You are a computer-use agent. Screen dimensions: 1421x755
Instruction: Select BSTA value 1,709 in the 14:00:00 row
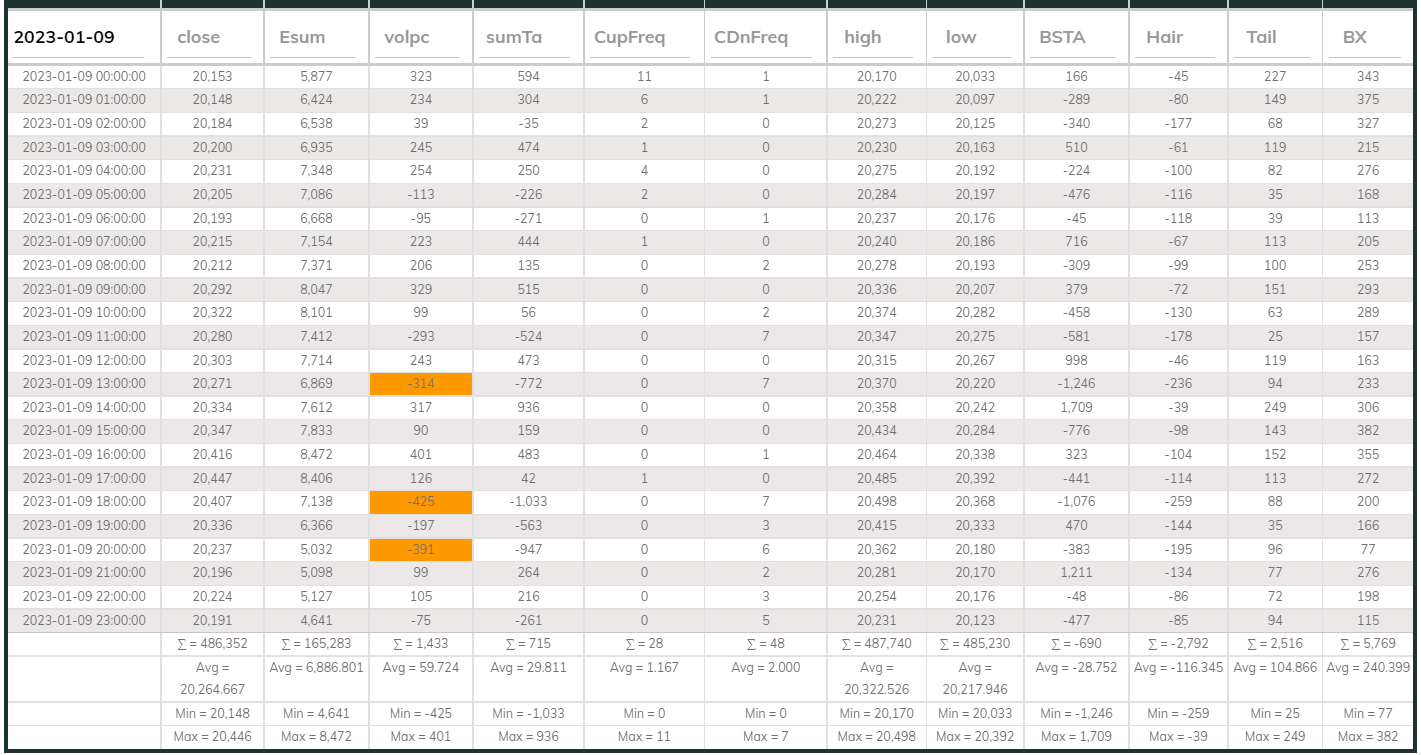[1076, 407]
